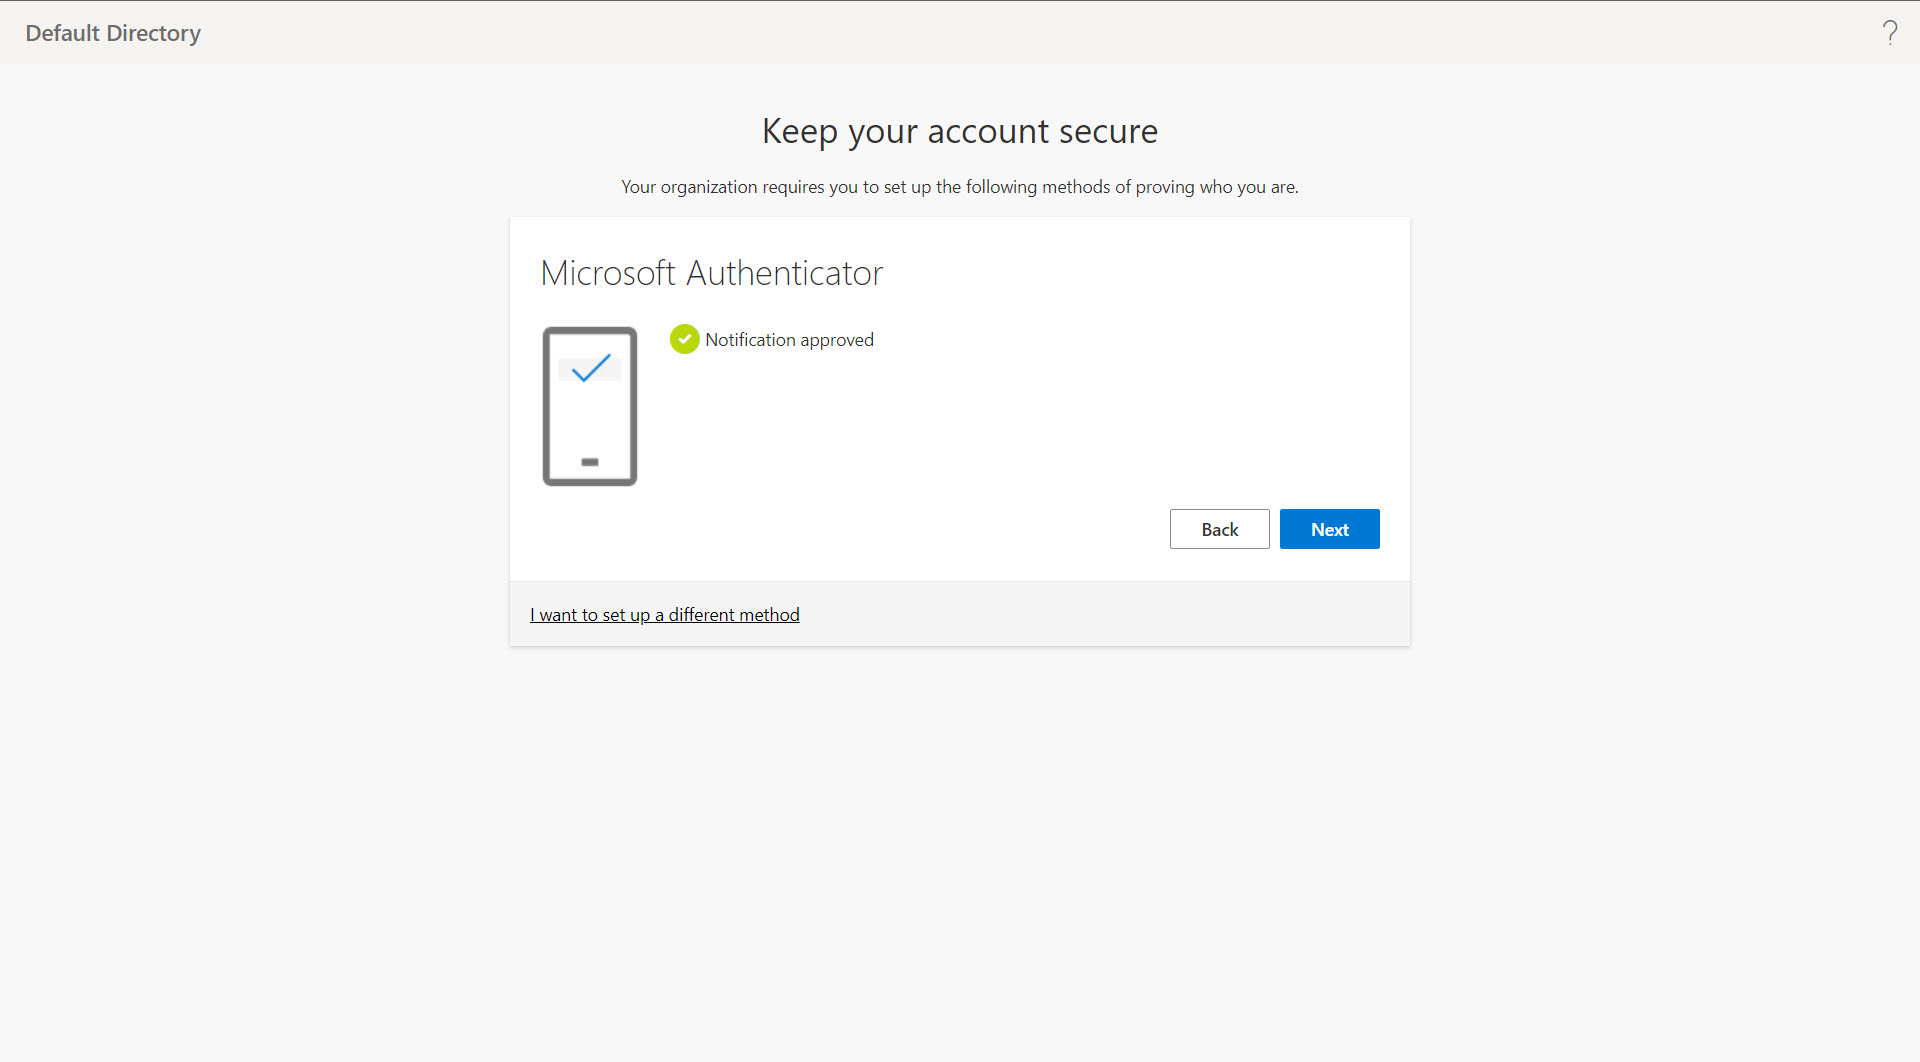Click the green Notification approved checkmark icon
1920x1062 pixels.
pyautogui.click(x=684, y=339)
